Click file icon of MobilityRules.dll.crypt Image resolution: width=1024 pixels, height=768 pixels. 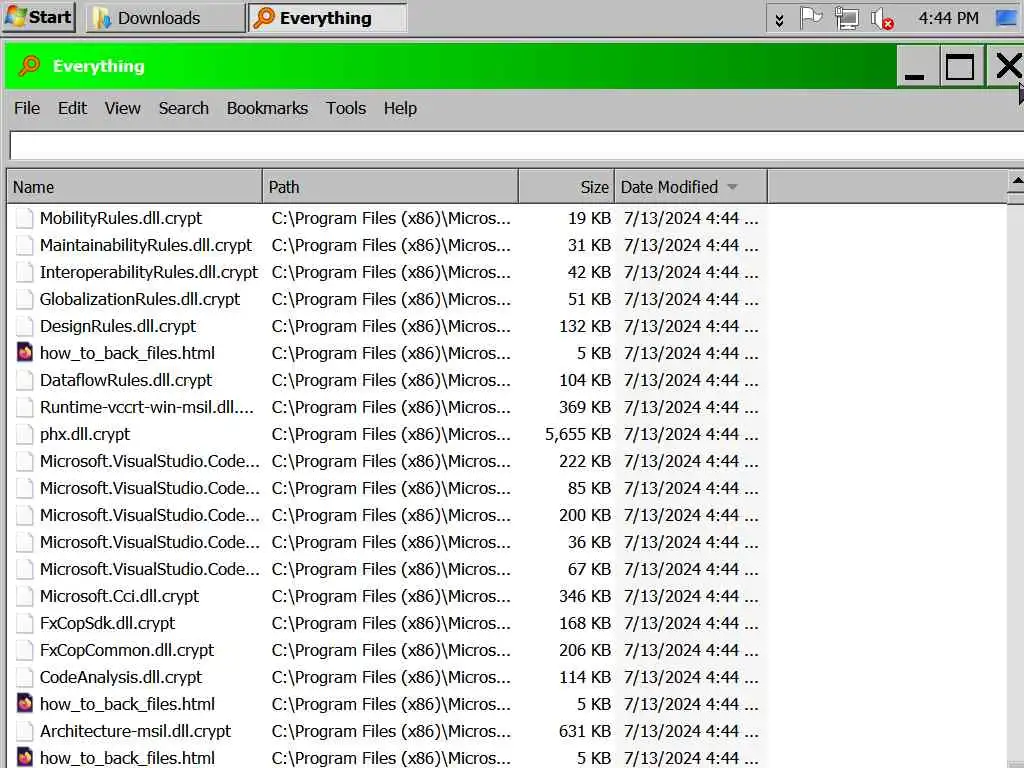point(25,218)
